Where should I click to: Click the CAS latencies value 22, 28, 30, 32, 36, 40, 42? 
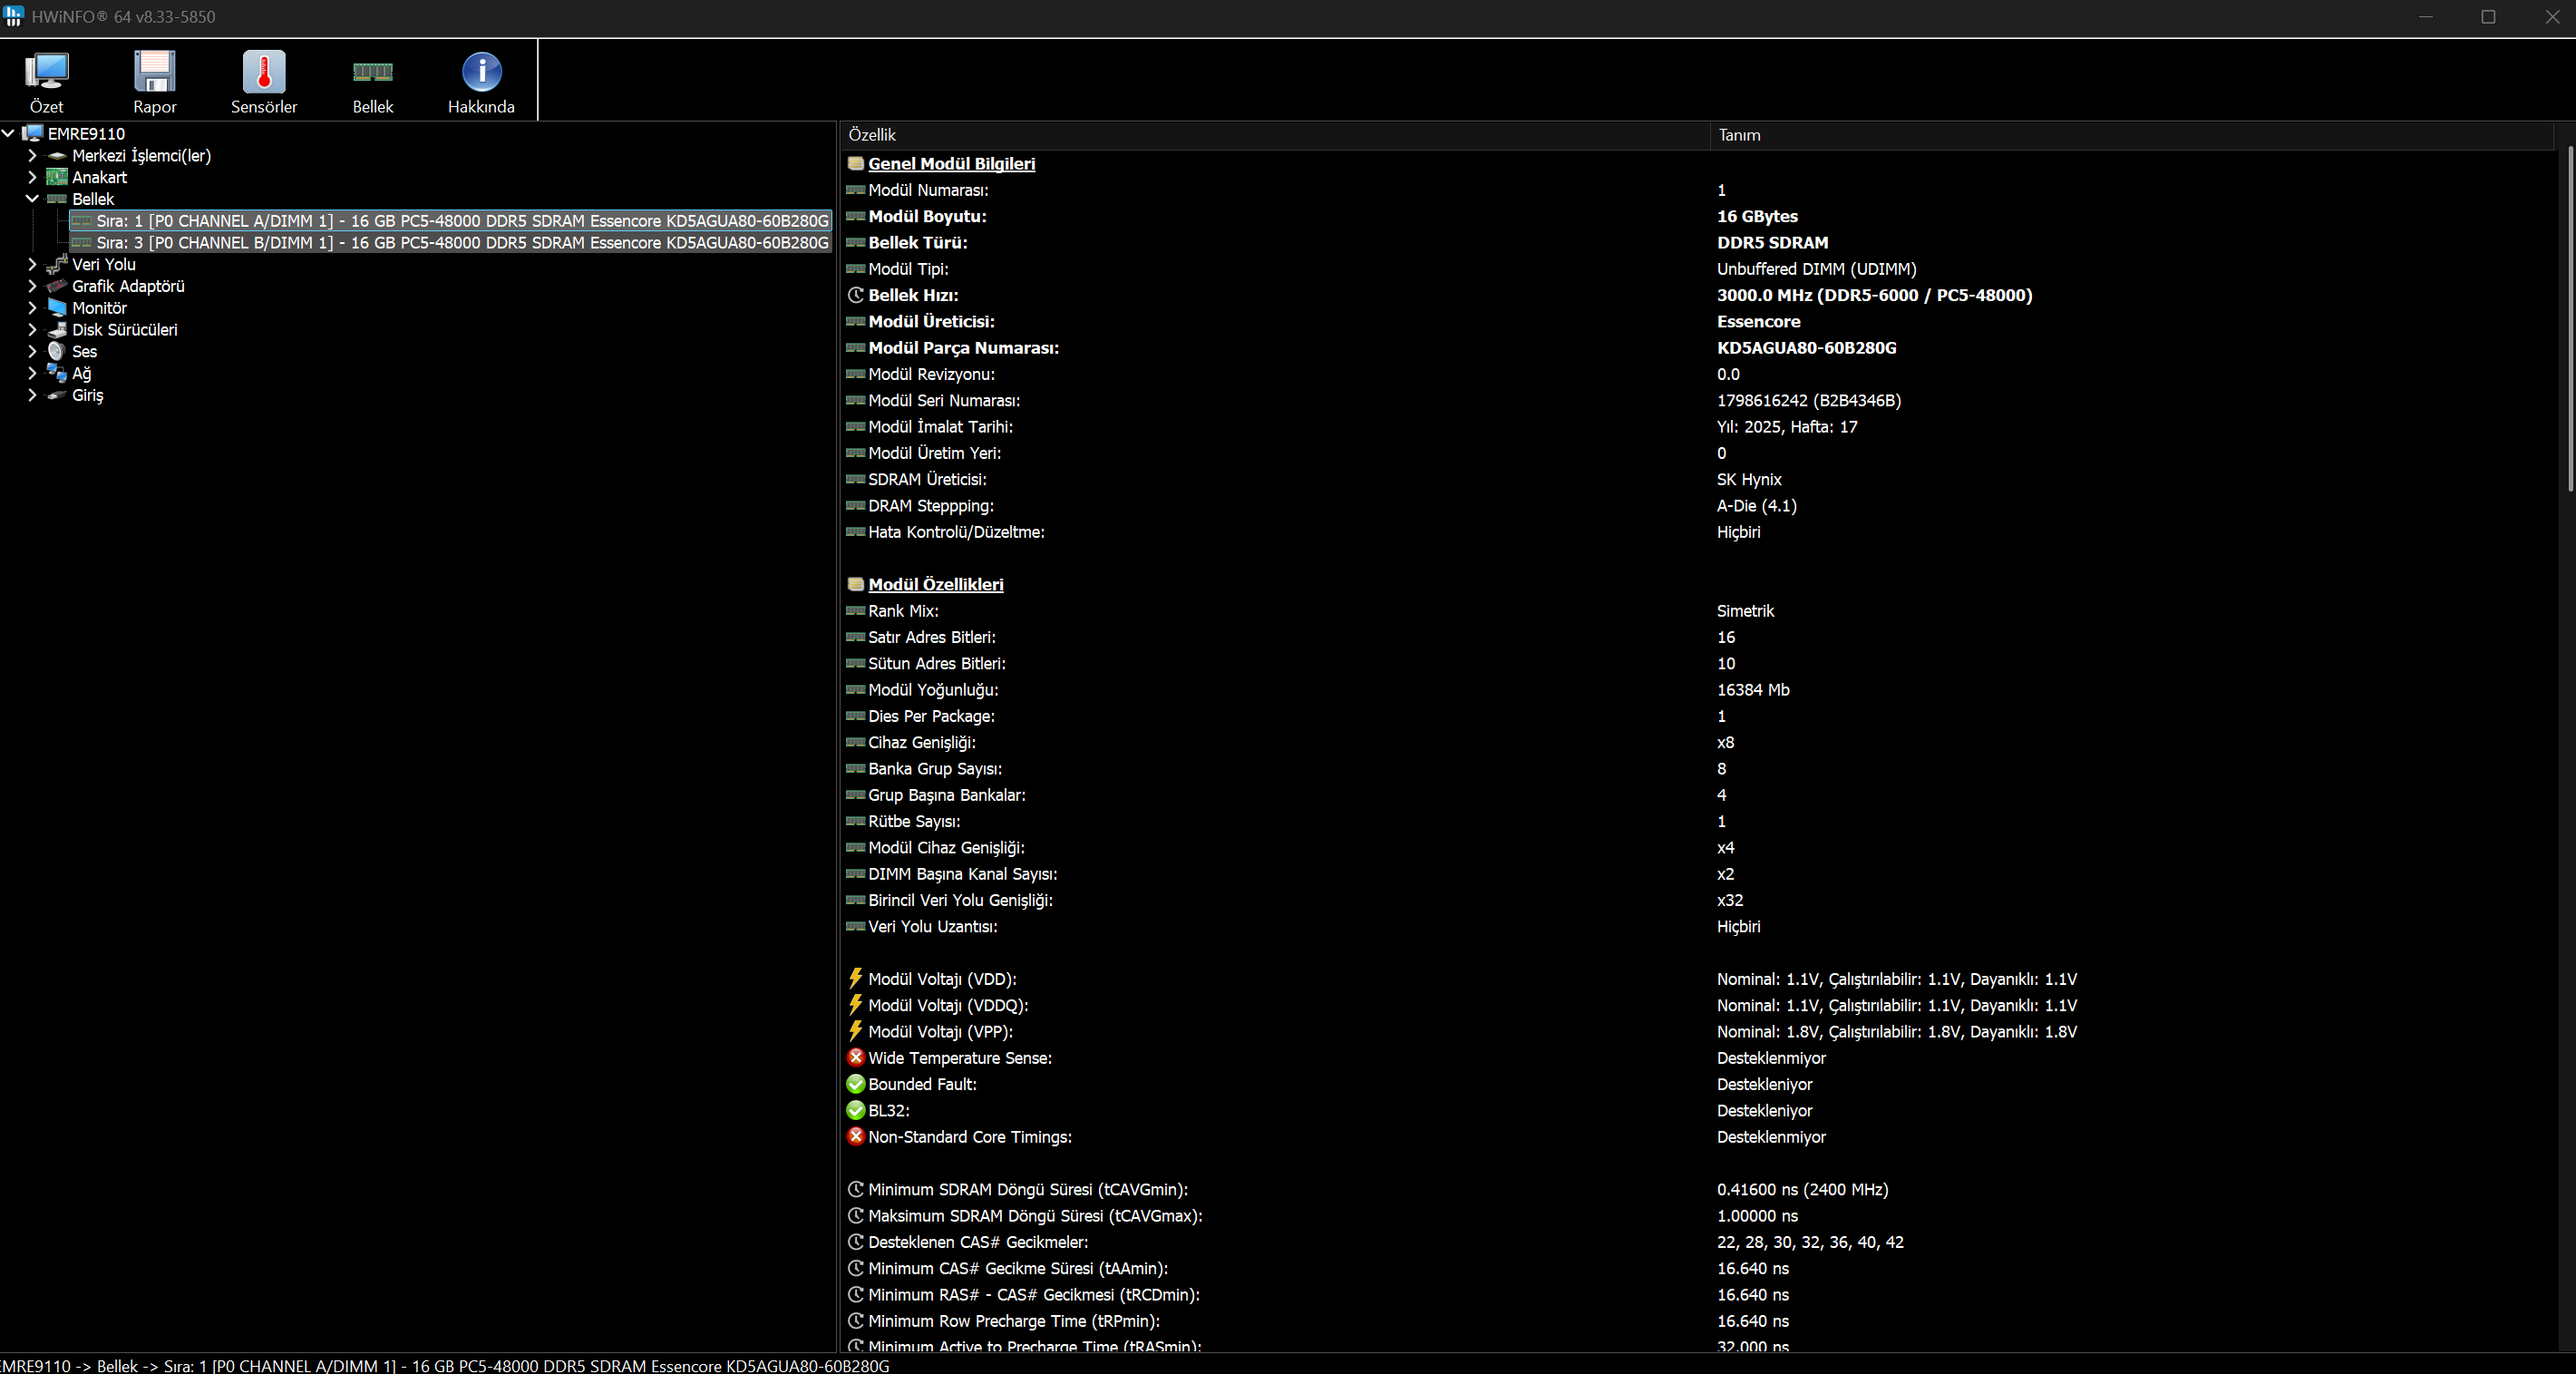click(1810, 1242)
